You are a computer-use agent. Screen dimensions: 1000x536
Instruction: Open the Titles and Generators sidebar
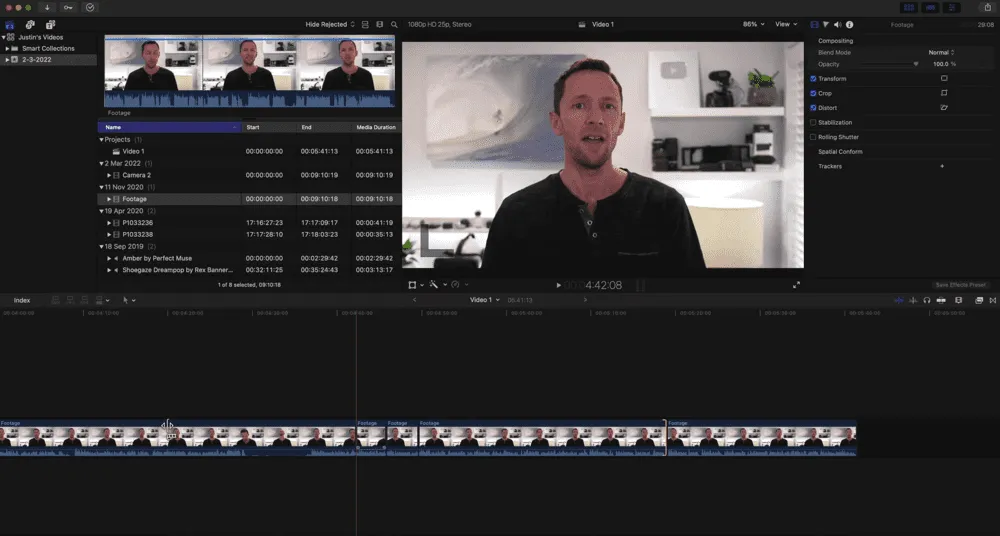[50, 24]
